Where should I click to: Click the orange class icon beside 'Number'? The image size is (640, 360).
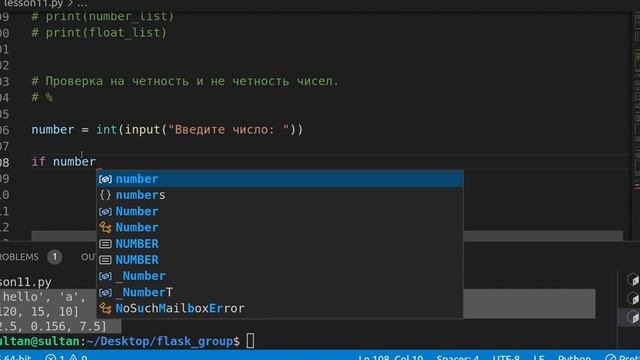[105, 227]
